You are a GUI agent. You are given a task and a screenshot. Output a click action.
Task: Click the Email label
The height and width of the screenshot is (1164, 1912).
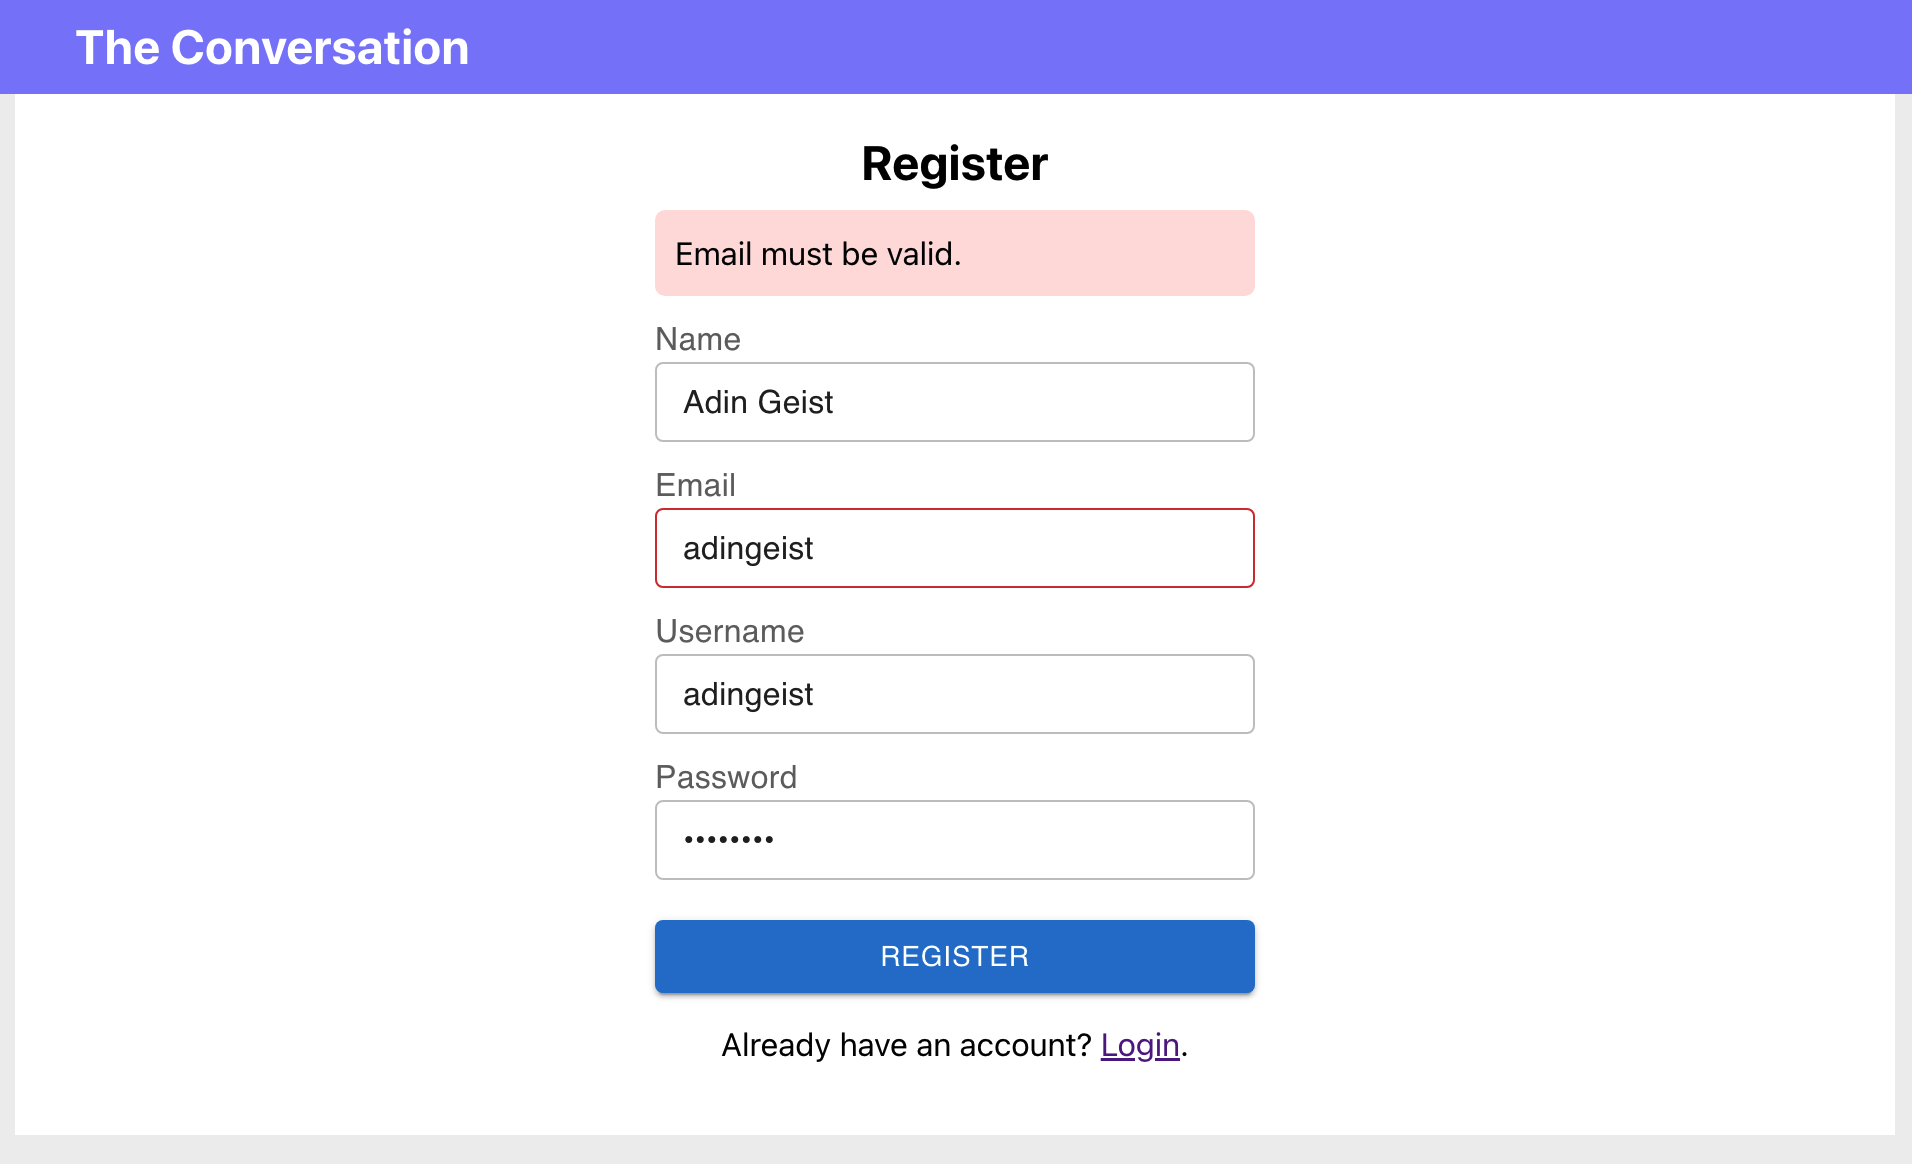(x=695, y=485)
